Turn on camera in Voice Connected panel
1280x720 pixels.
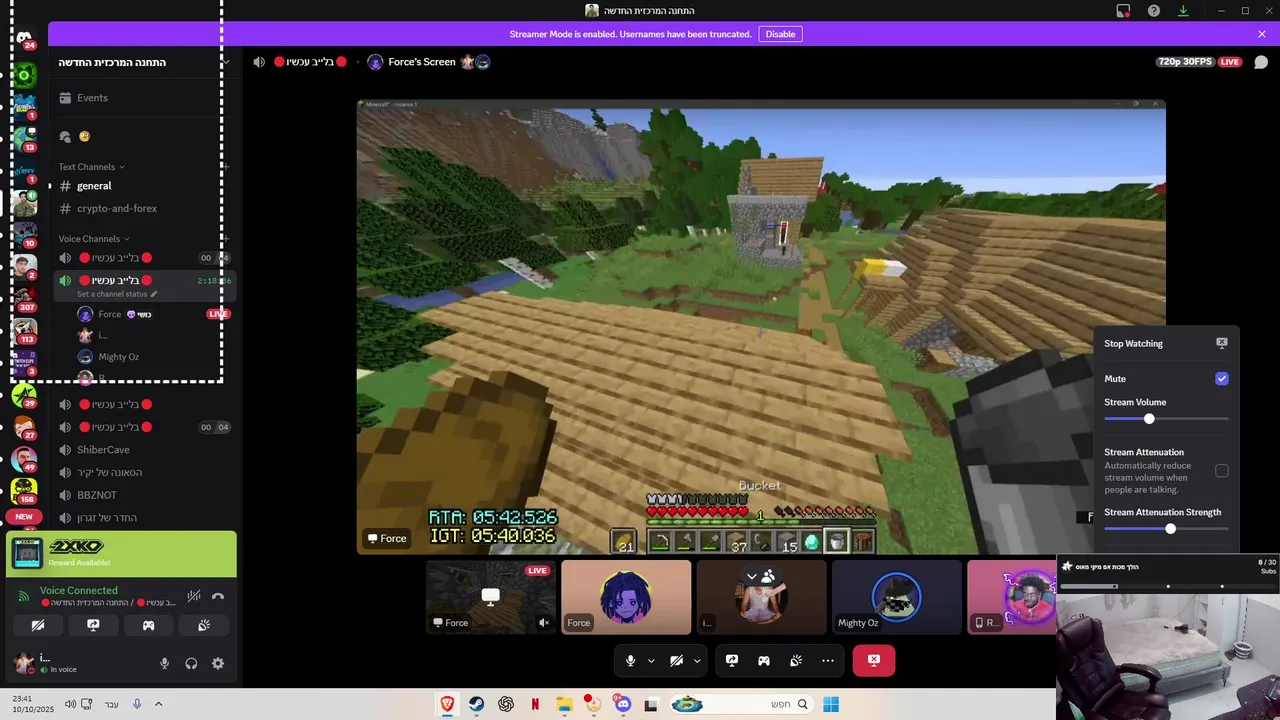pyautogui.click(x=38, y=625)
